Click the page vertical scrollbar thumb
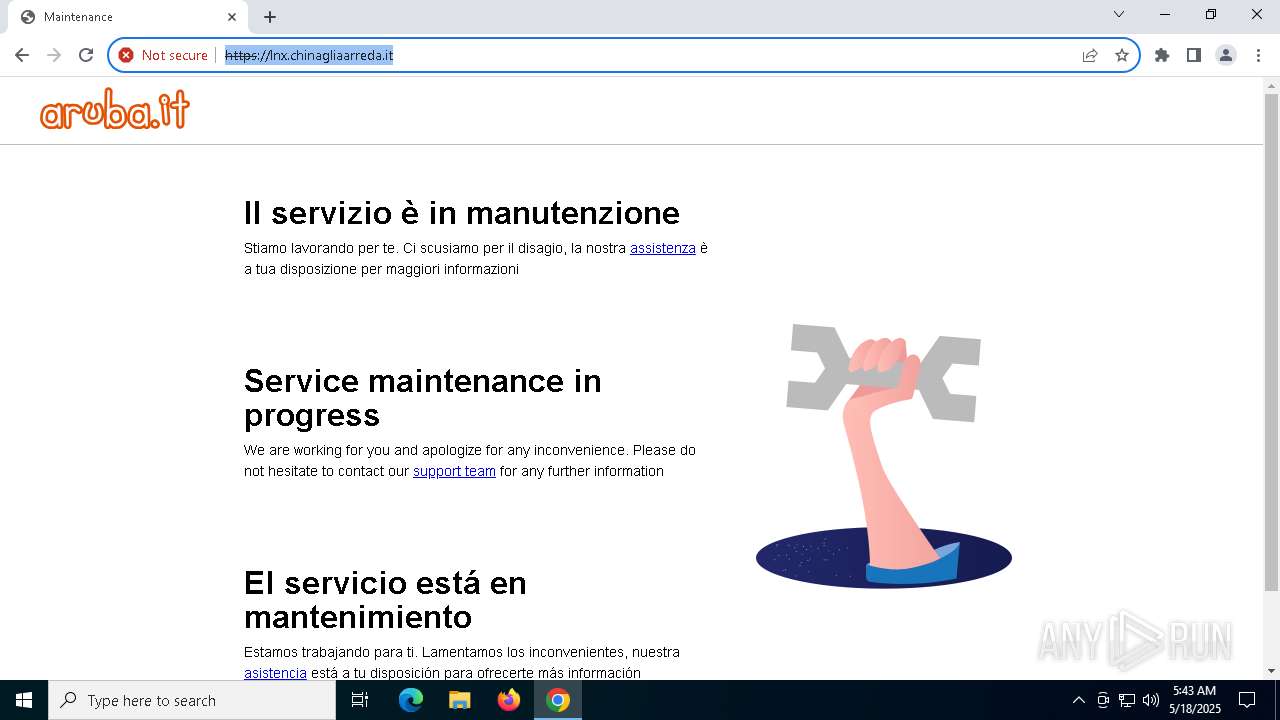Screen dimensions: 1280x720 pos(1272,342)
